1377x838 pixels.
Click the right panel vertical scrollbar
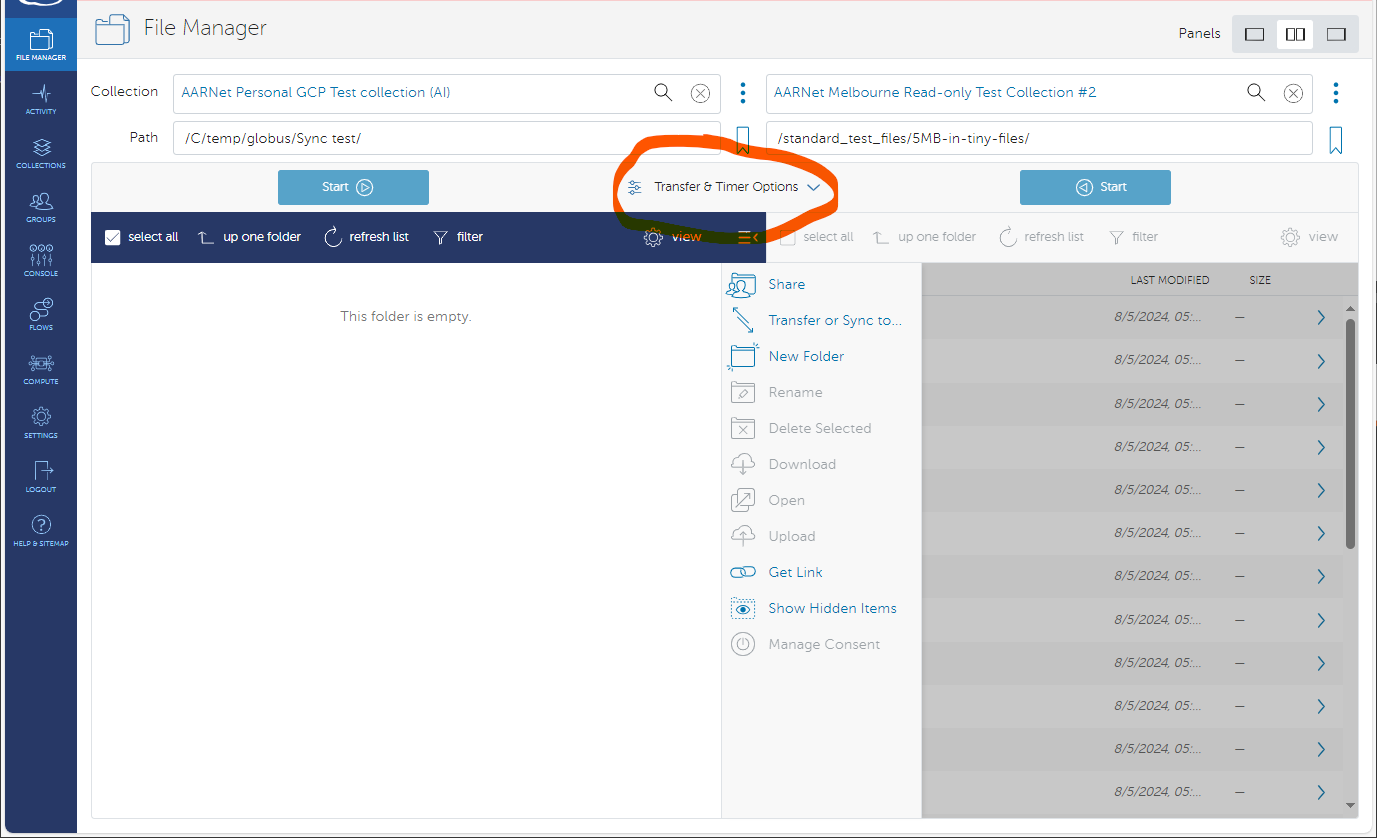point(1350,433)
